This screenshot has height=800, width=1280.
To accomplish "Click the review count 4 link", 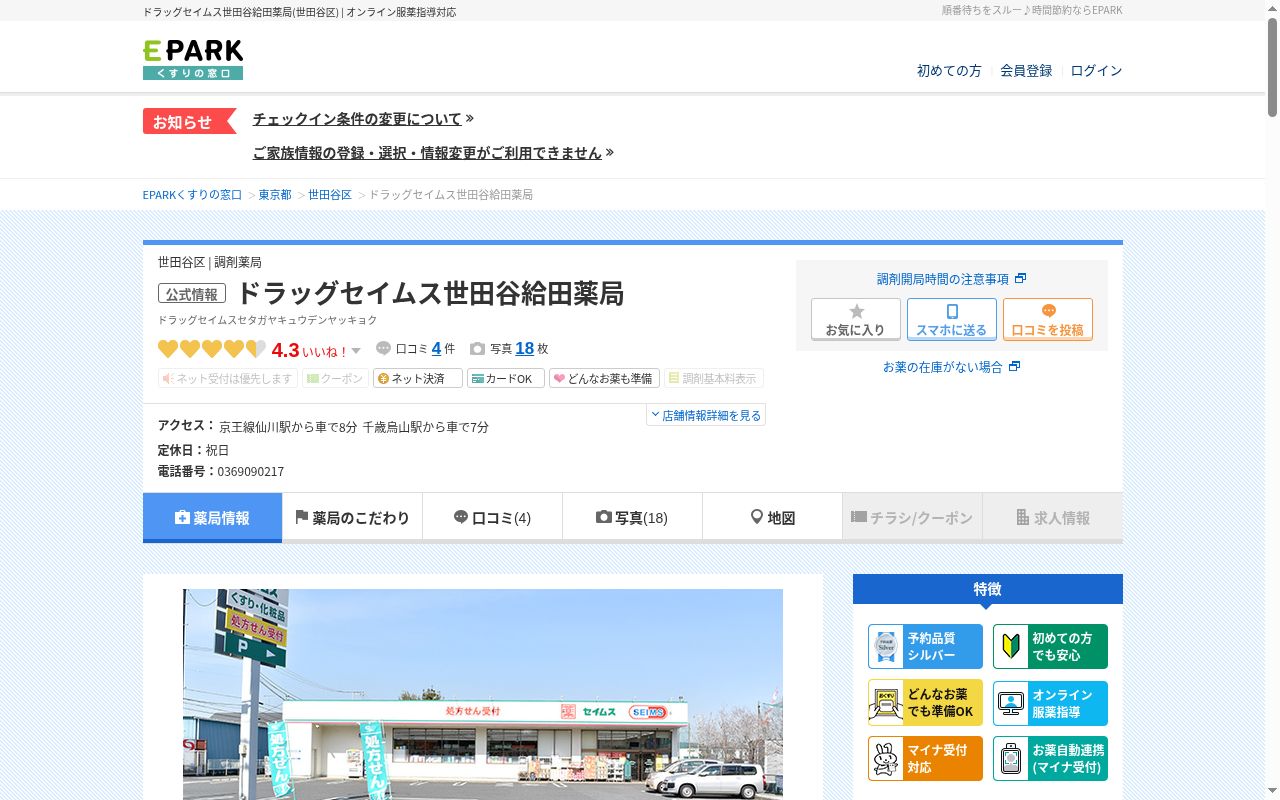I will click(x=436, y=349).
